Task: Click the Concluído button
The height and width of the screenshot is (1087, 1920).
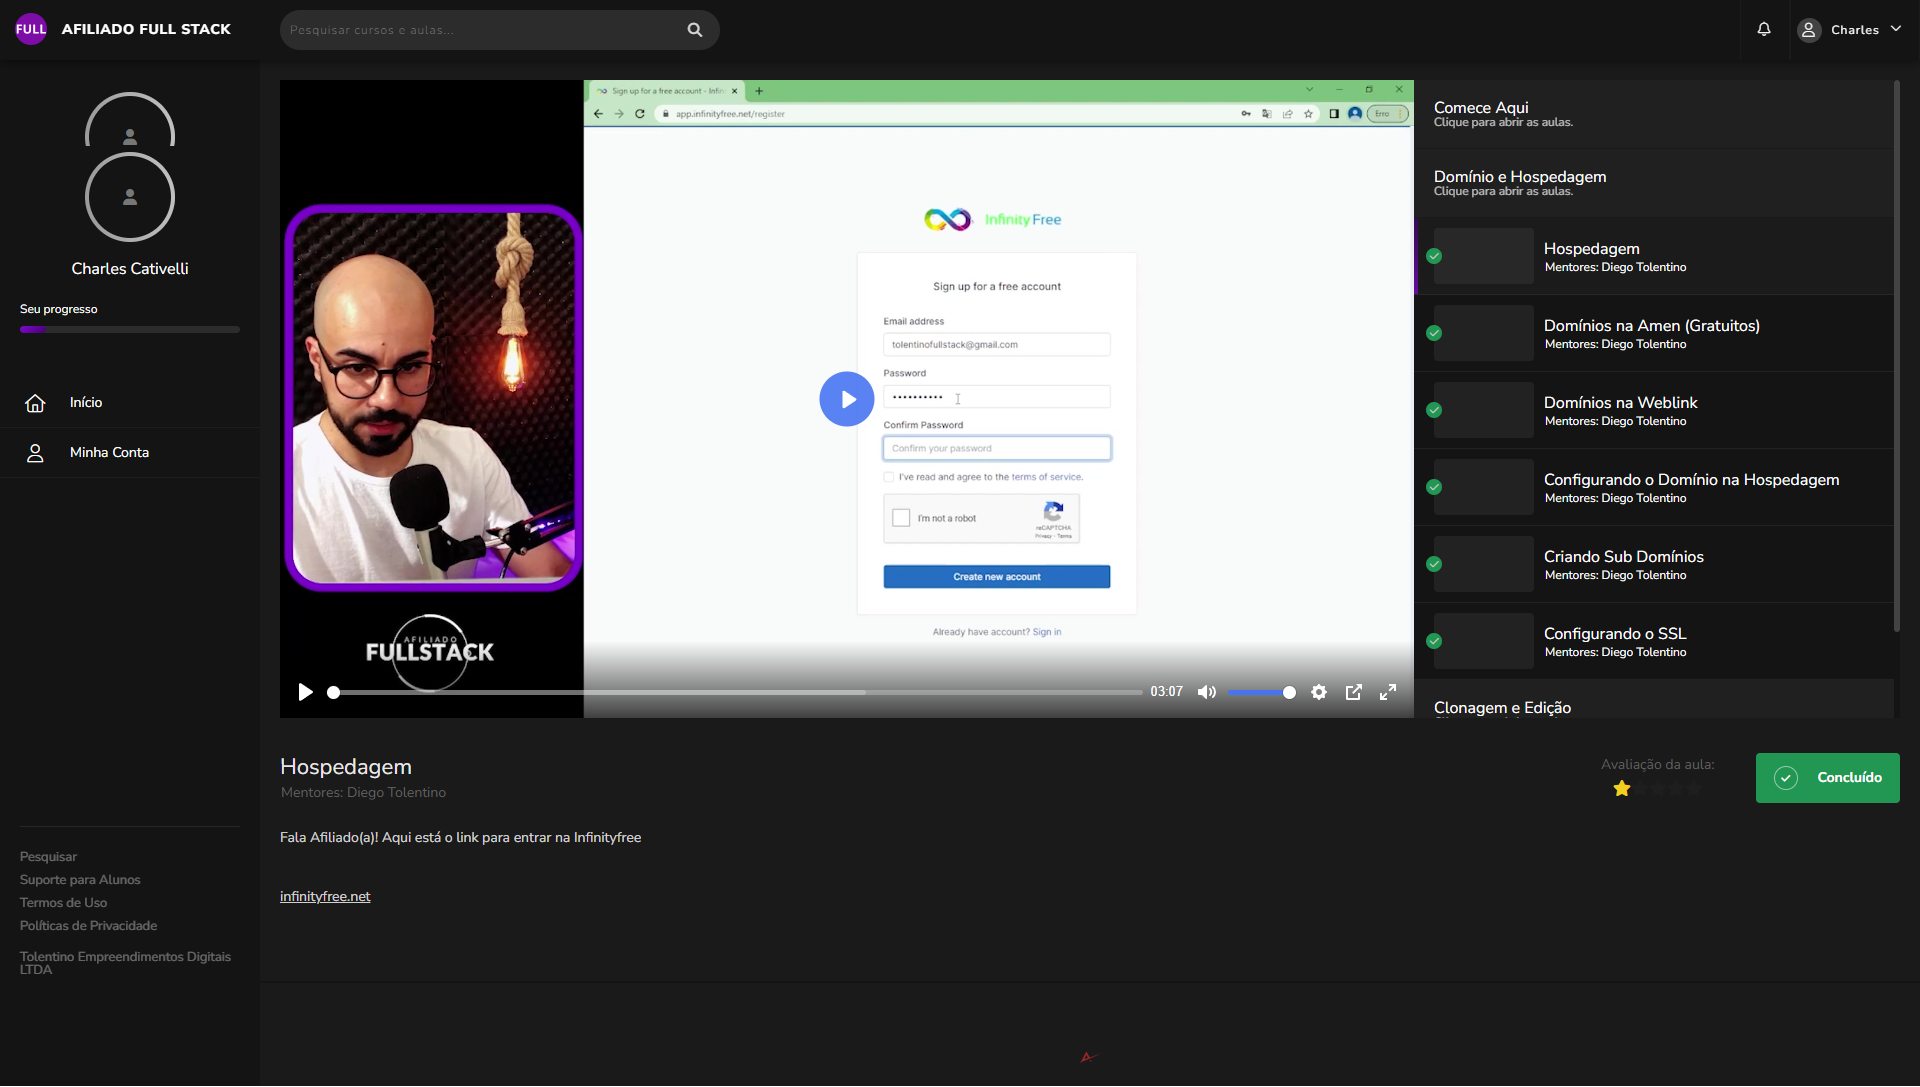Action: (x=1827, y=778)
